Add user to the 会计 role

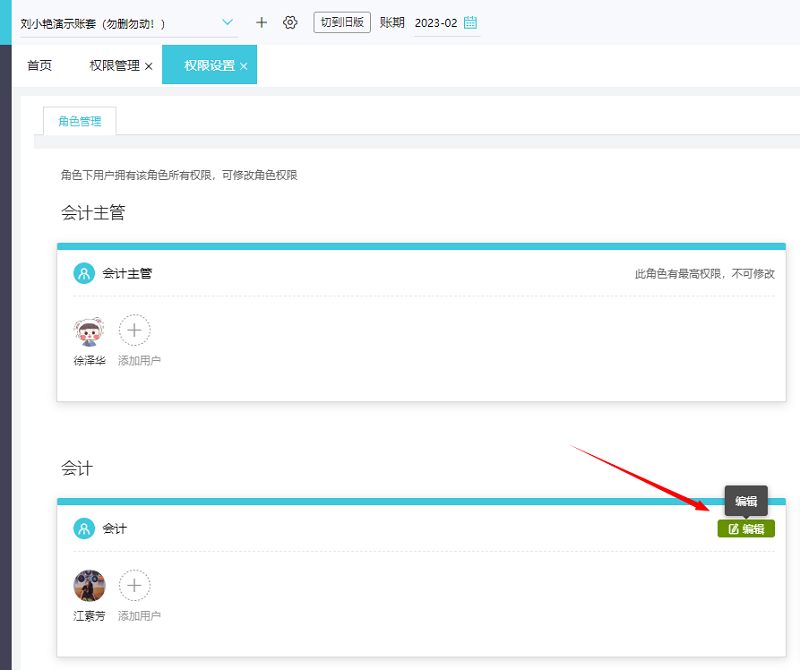click(x=135, y=585)
